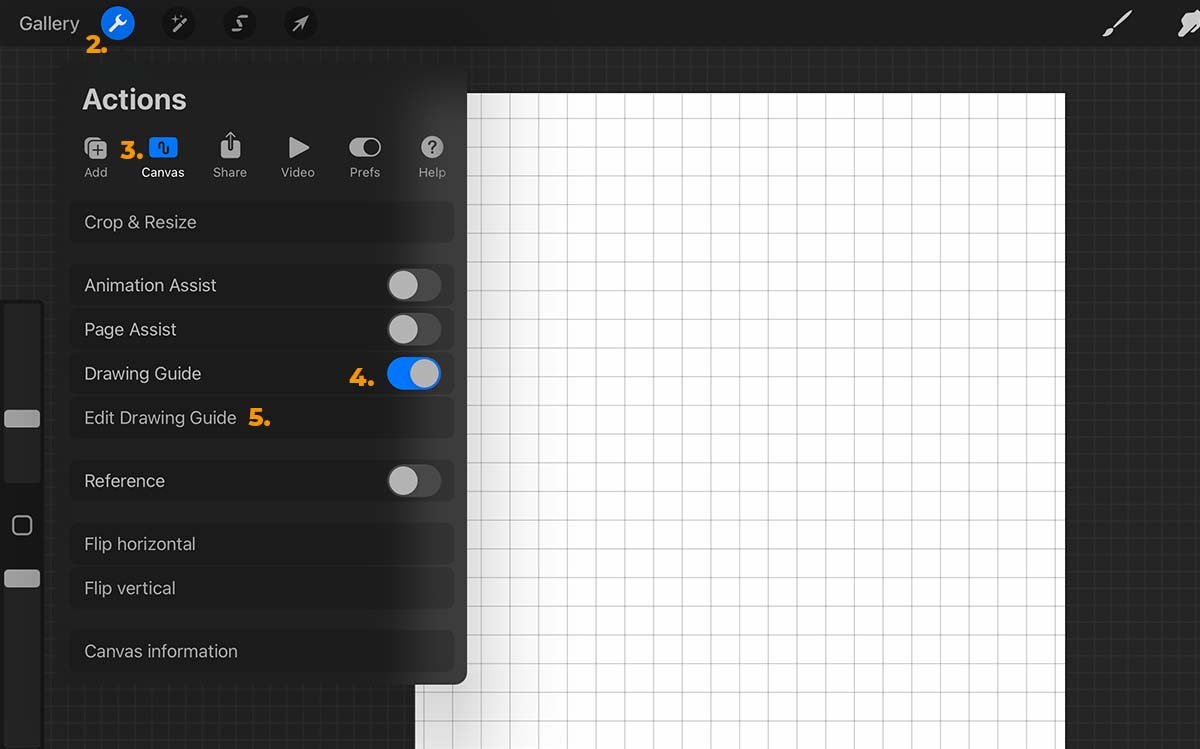Open the Video tab in Actions
Image resolution: width=1200 pixels, height=749 pixels.
click(298, 157)
